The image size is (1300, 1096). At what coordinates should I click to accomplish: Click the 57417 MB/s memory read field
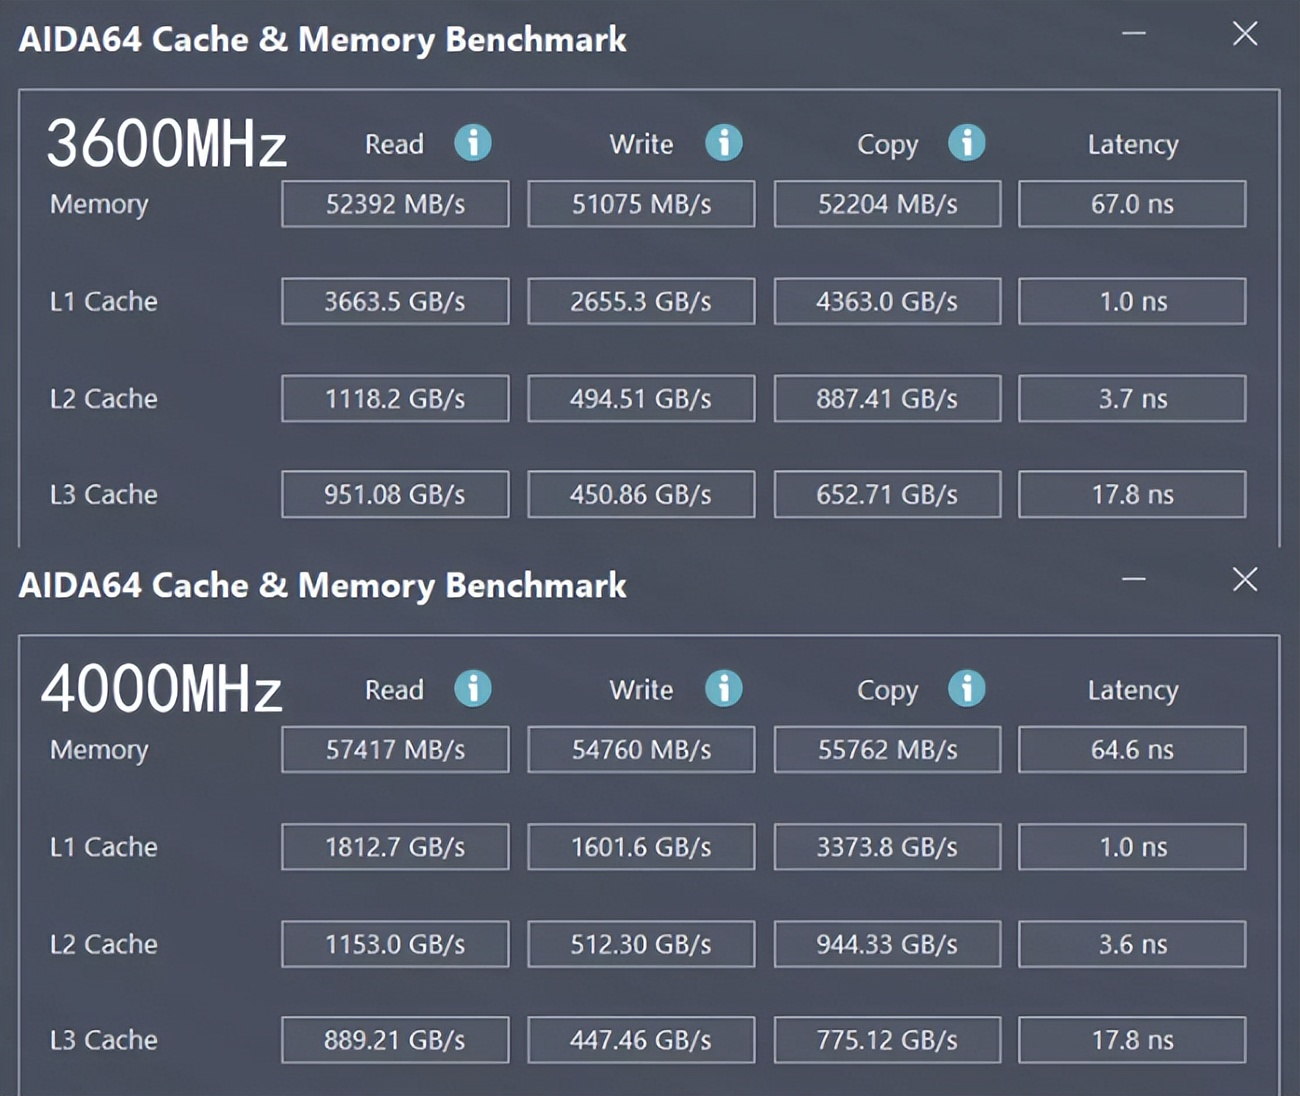click(395, 750)
